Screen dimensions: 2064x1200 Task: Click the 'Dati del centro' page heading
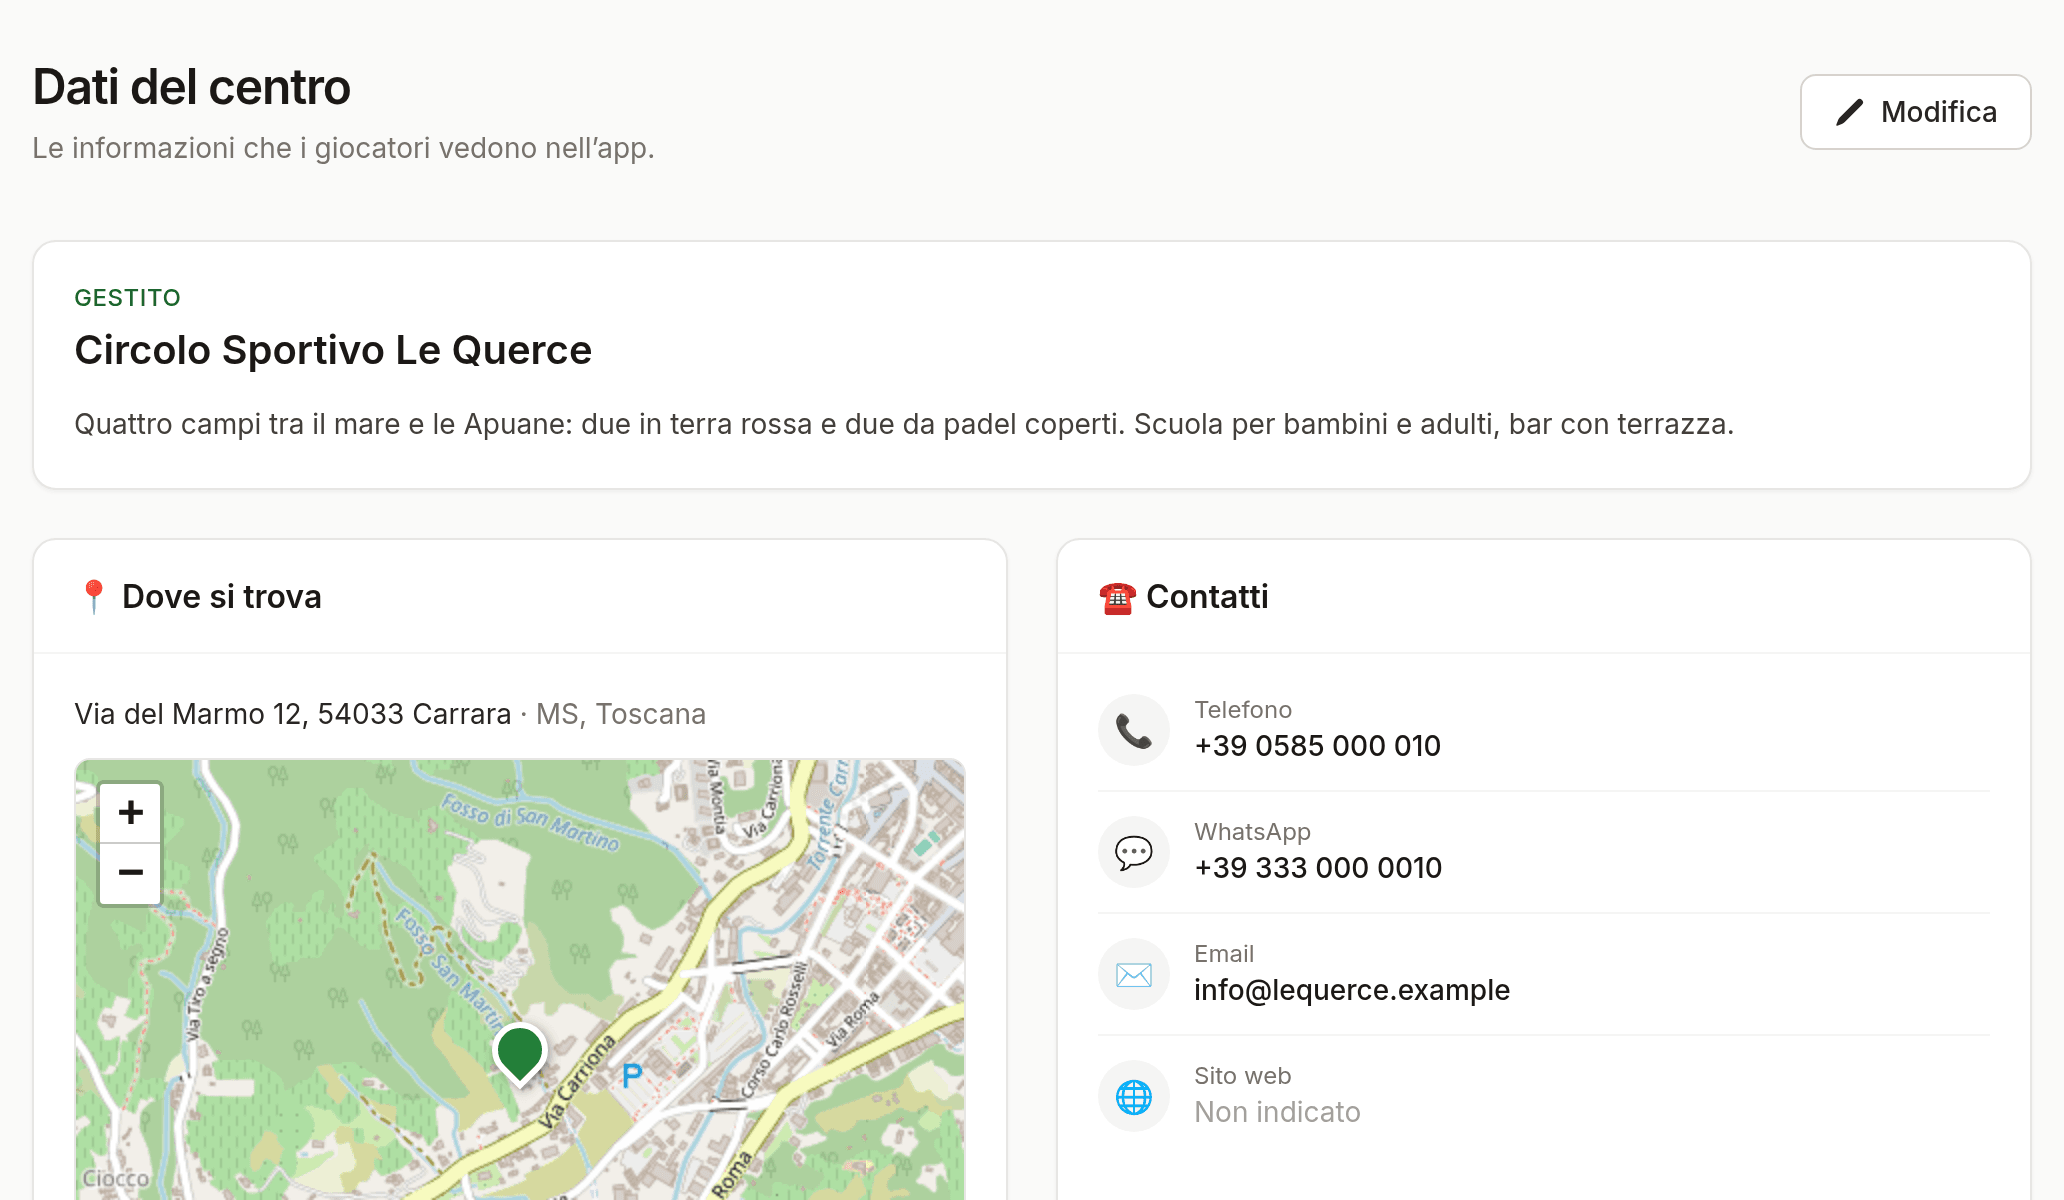tap(191, 87)
